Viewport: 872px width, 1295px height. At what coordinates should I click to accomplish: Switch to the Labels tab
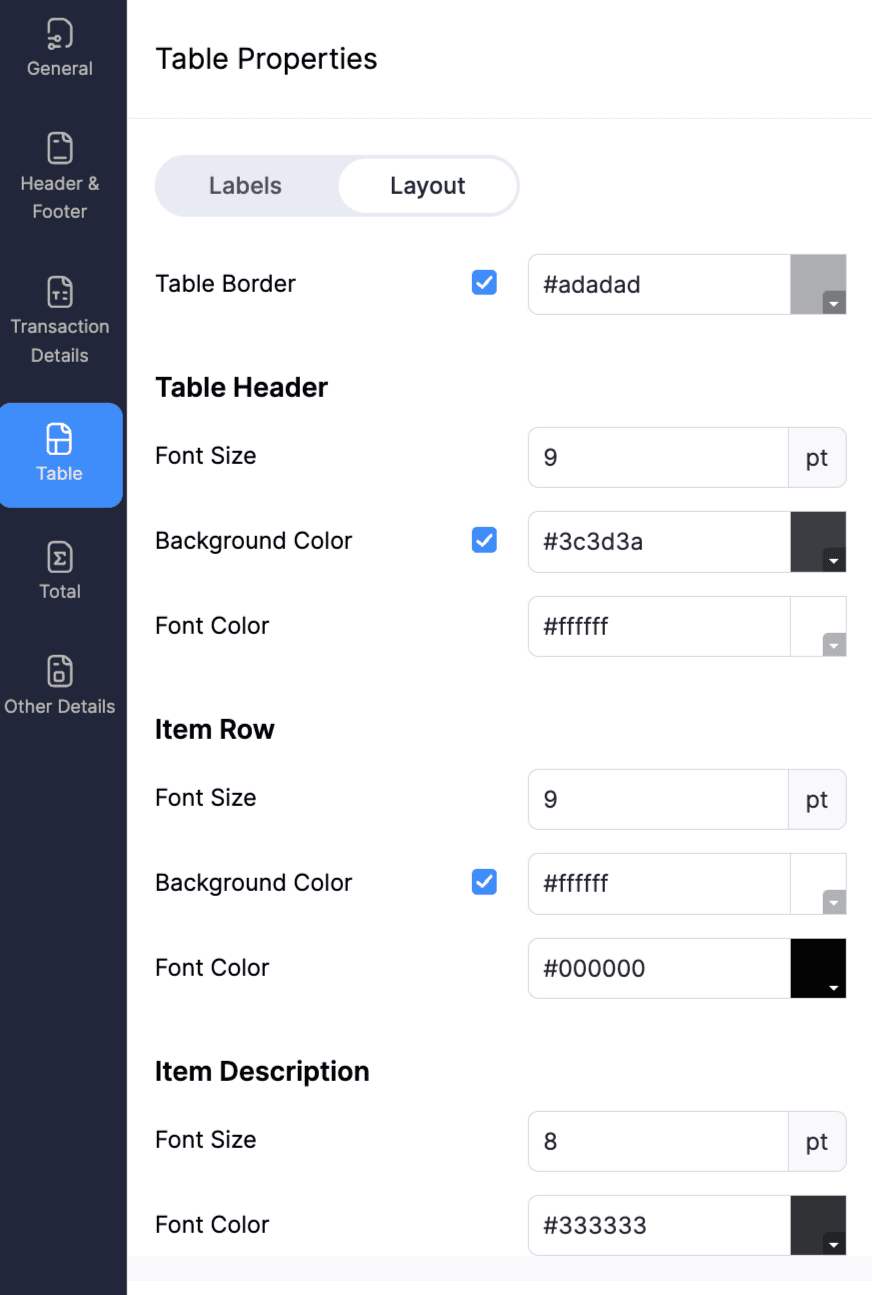[245, 185]
